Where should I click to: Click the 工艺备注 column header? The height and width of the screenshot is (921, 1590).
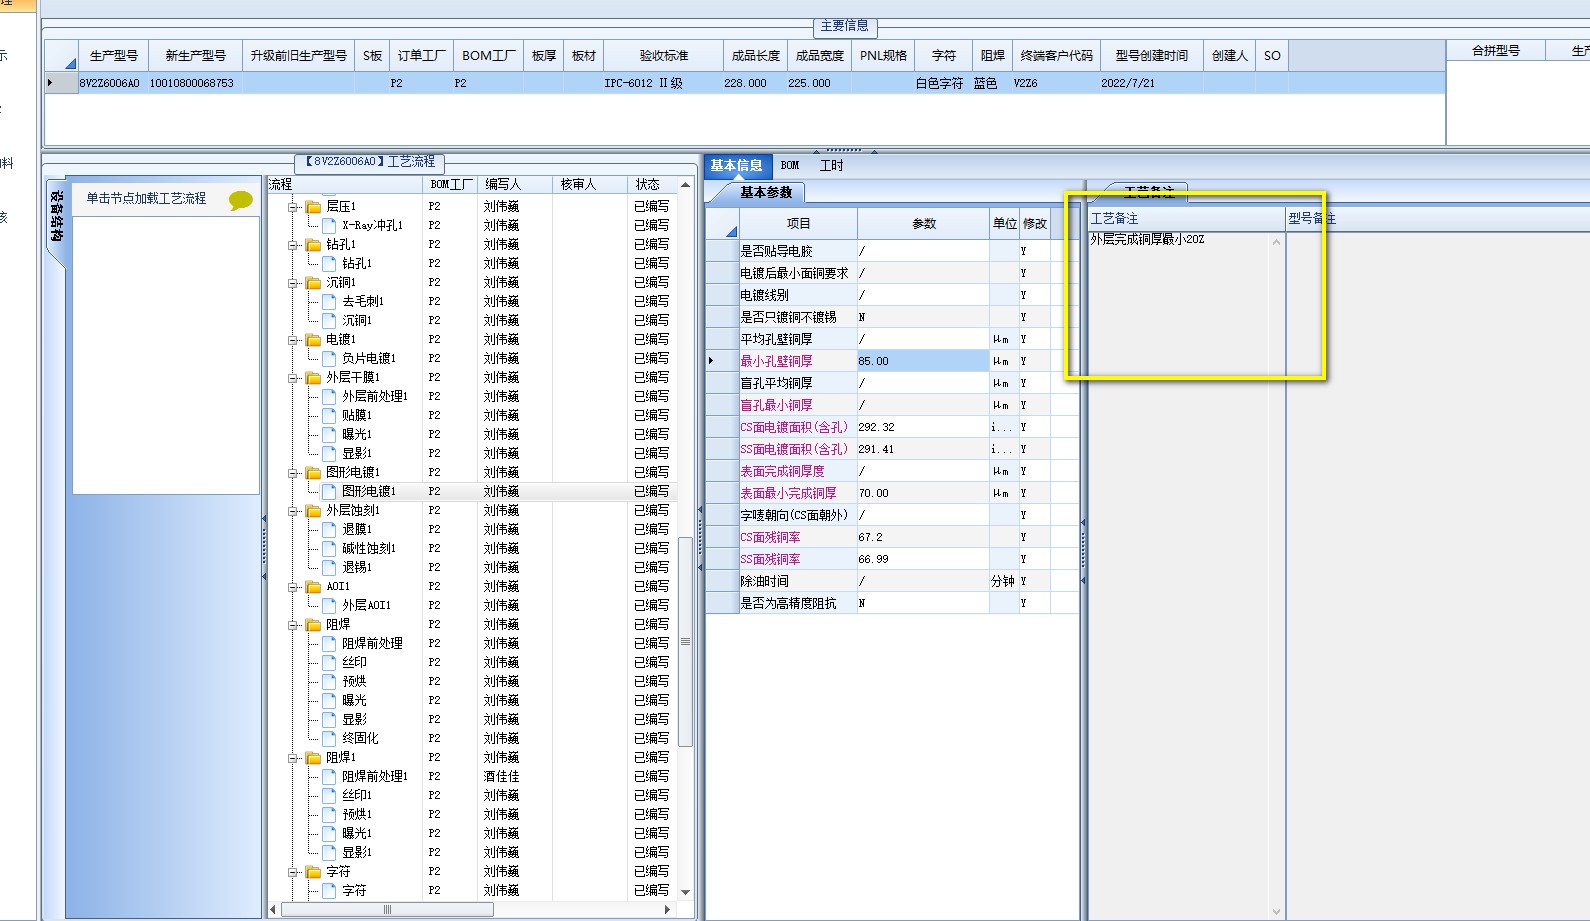(x=1186, y=219)
